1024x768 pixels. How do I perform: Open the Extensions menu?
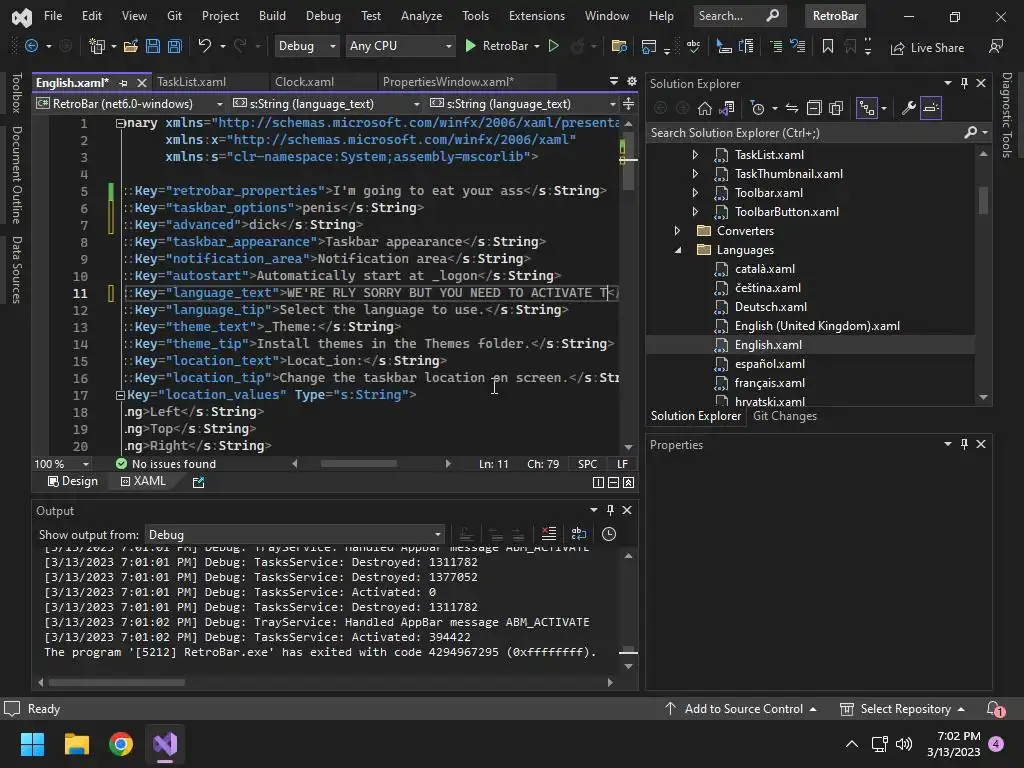click(537, 16)
